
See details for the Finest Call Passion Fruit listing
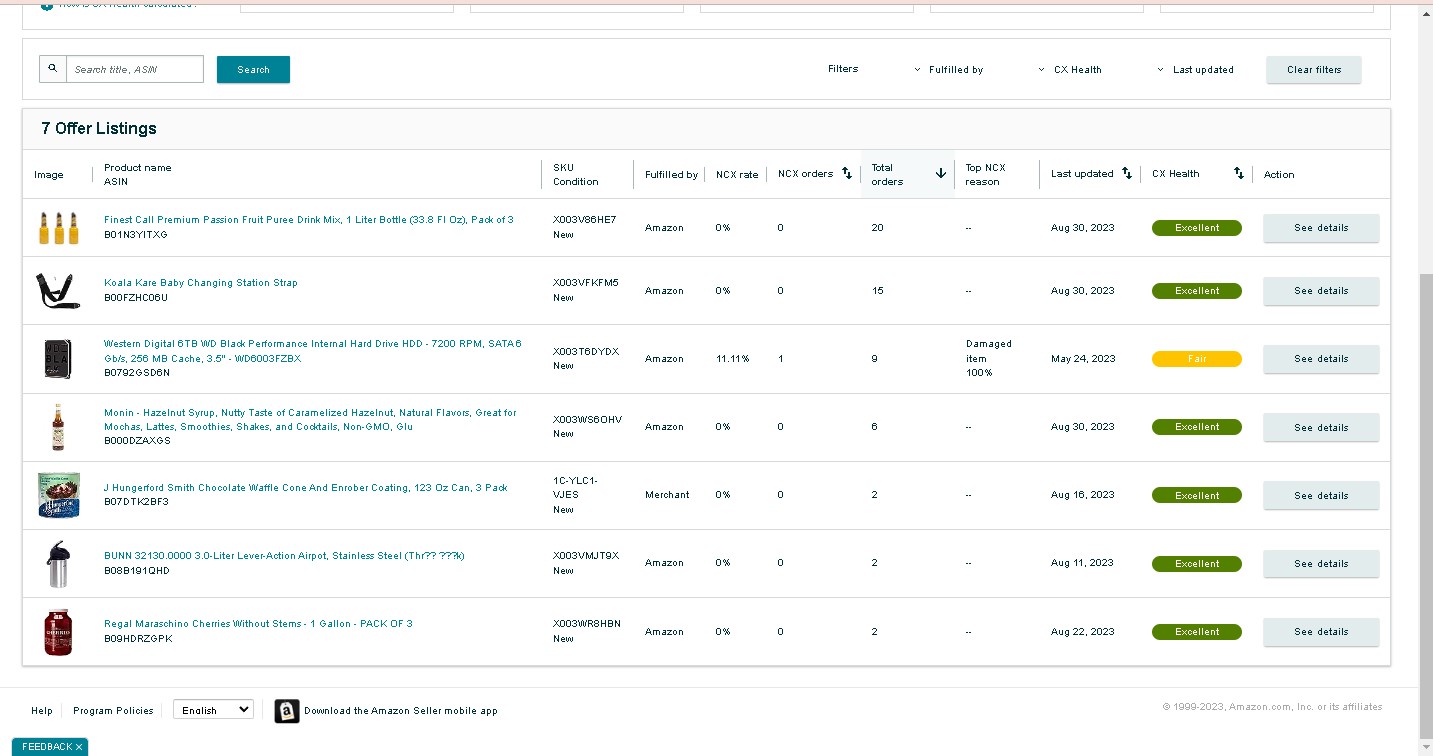pos(1321,228)
